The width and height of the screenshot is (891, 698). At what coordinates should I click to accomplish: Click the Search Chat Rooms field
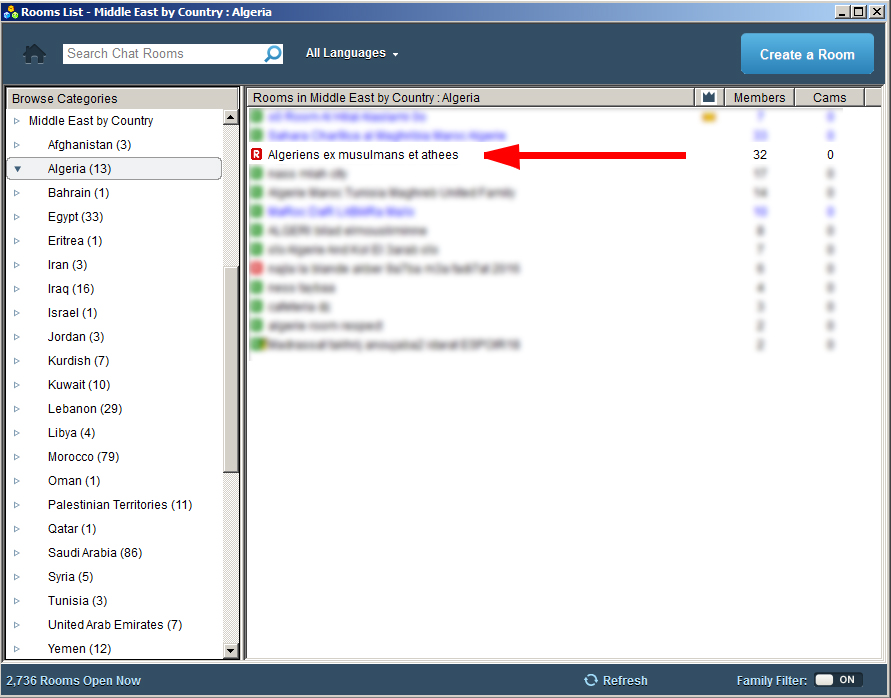(162, 54)
